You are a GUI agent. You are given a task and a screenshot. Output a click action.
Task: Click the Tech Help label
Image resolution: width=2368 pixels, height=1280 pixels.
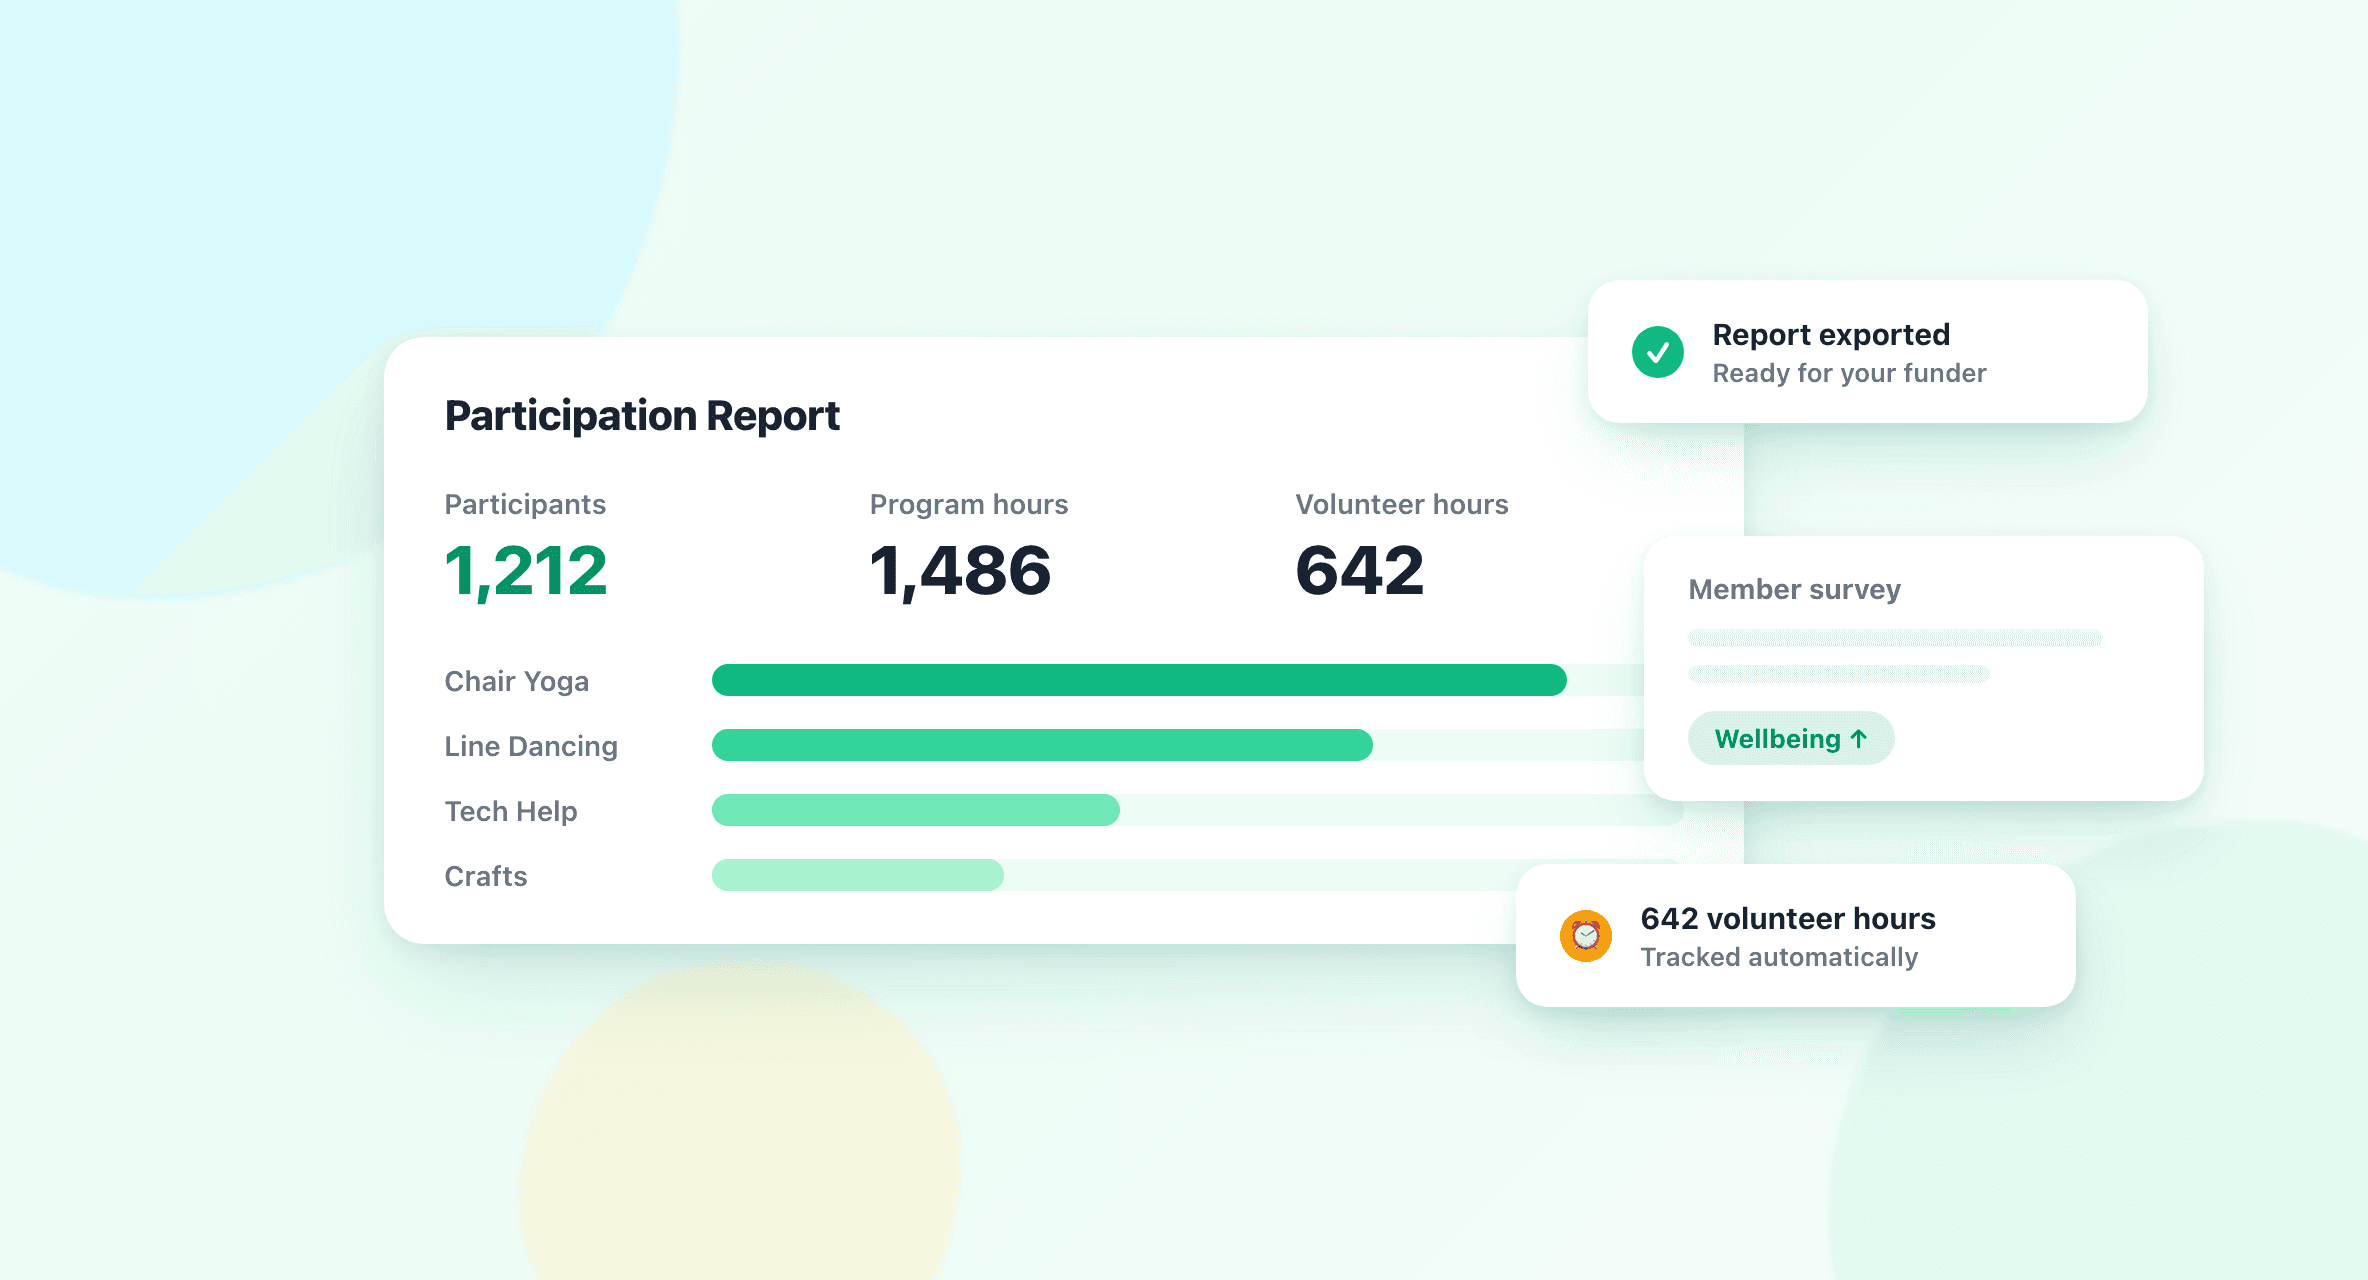point(511,811)
